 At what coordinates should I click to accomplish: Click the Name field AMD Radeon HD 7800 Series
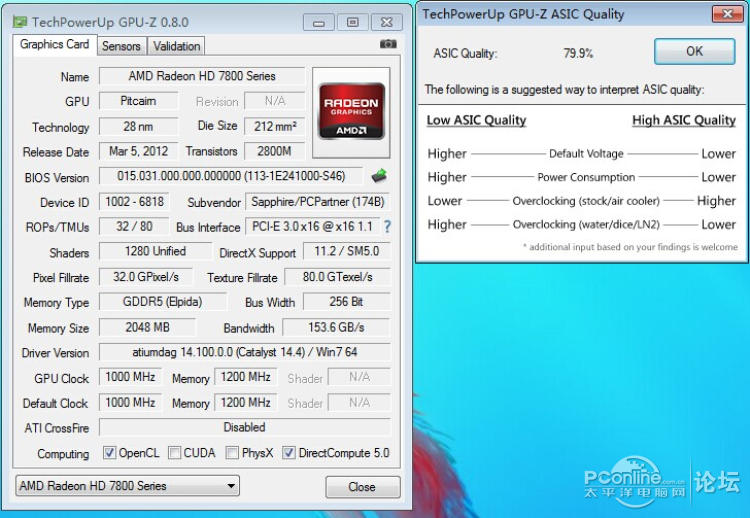pos(202,76)
